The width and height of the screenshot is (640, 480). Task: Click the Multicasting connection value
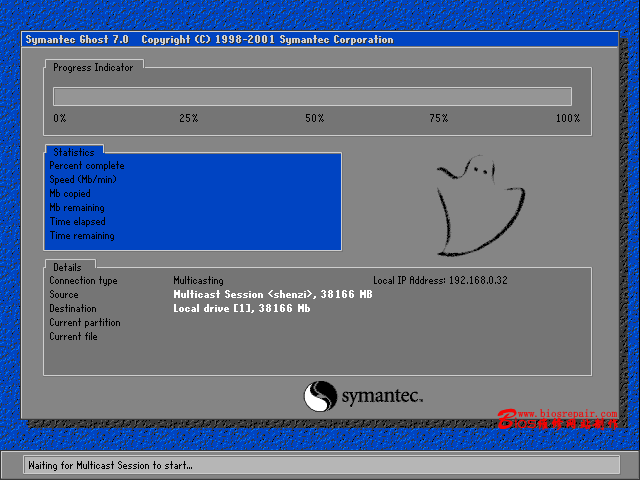click(198, 280)
